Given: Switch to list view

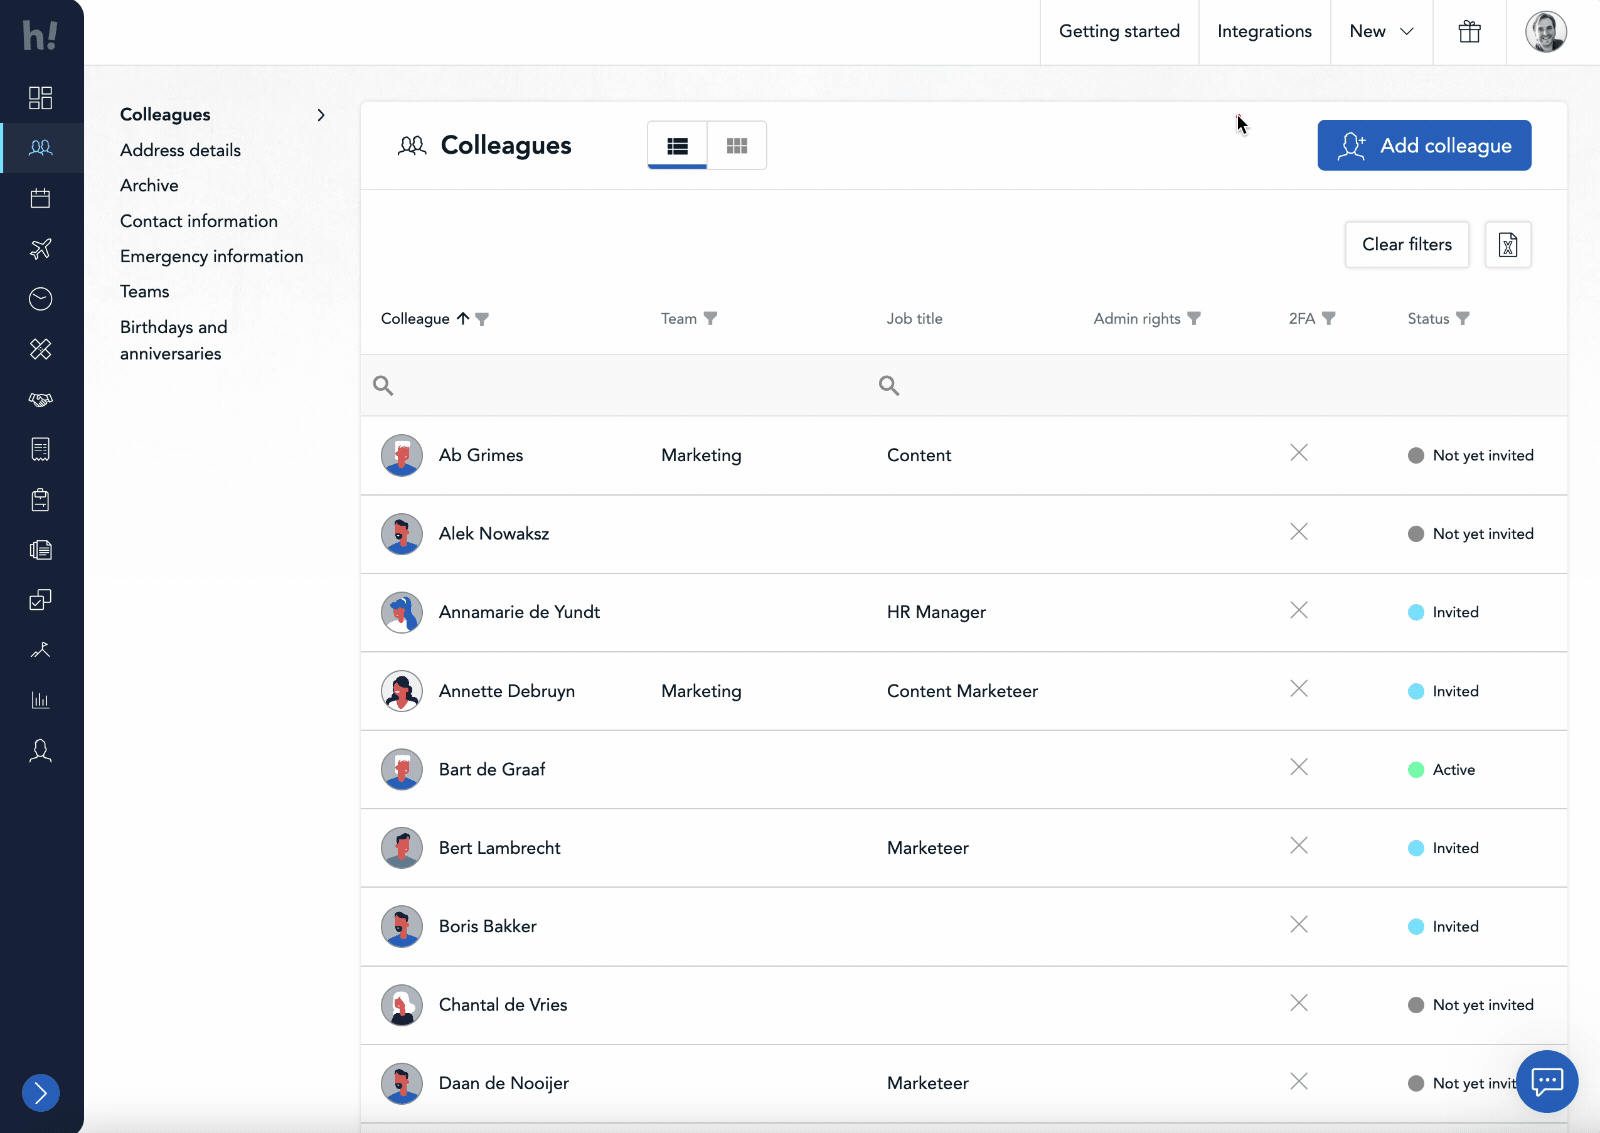Looking at the screenshot, I should click(x=677, y=146).
